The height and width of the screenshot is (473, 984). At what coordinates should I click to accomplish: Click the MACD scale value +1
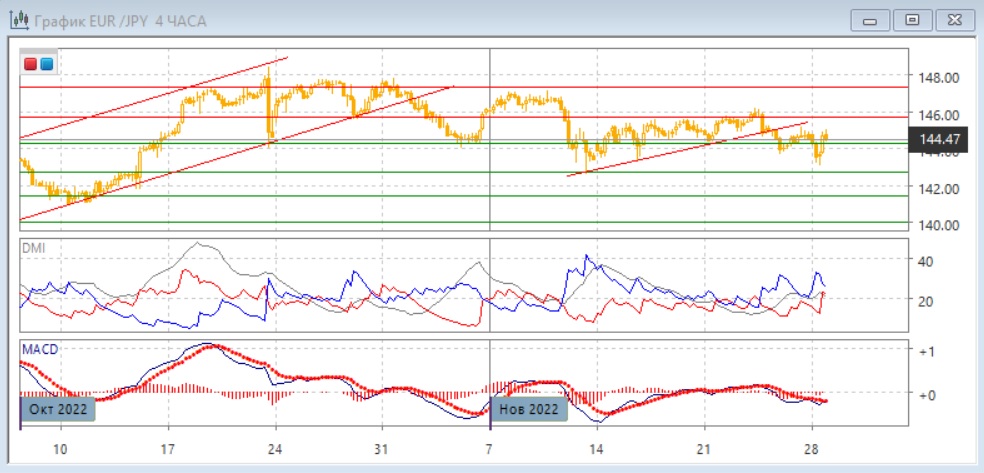coord(925,352)
